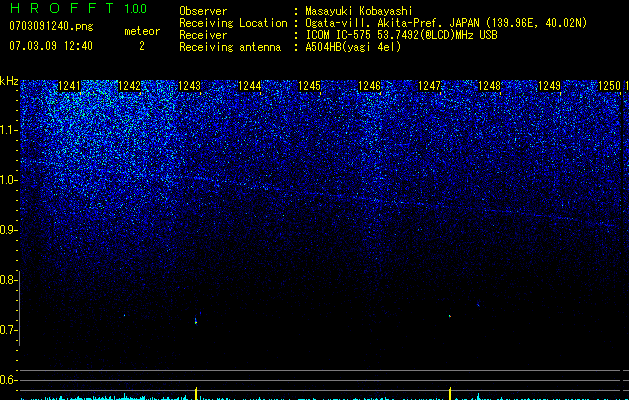Click the Receiving antenna label
629x400 pixels.
point(230,47)
